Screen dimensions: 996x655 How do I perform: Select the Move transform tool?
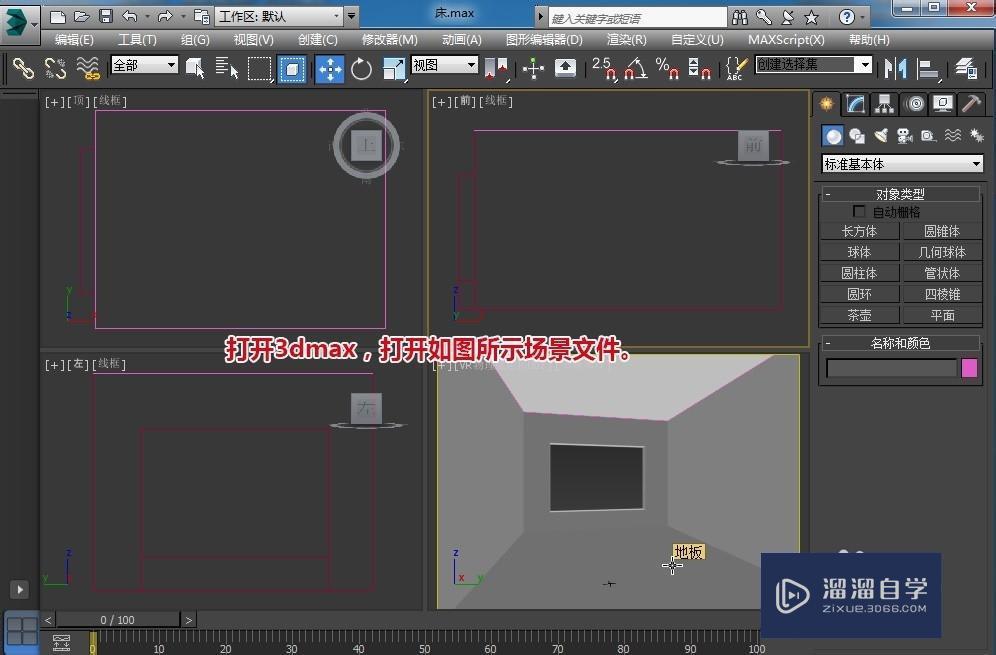[329, 69]
